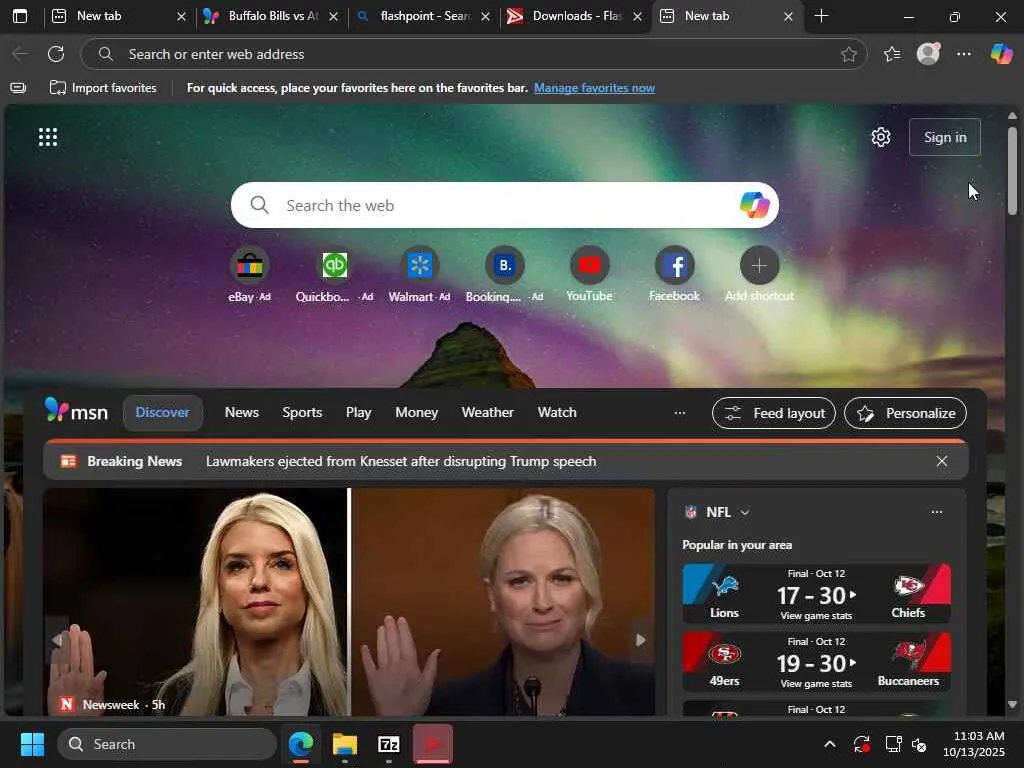Select the Weather feed tab

pos(487,413)
